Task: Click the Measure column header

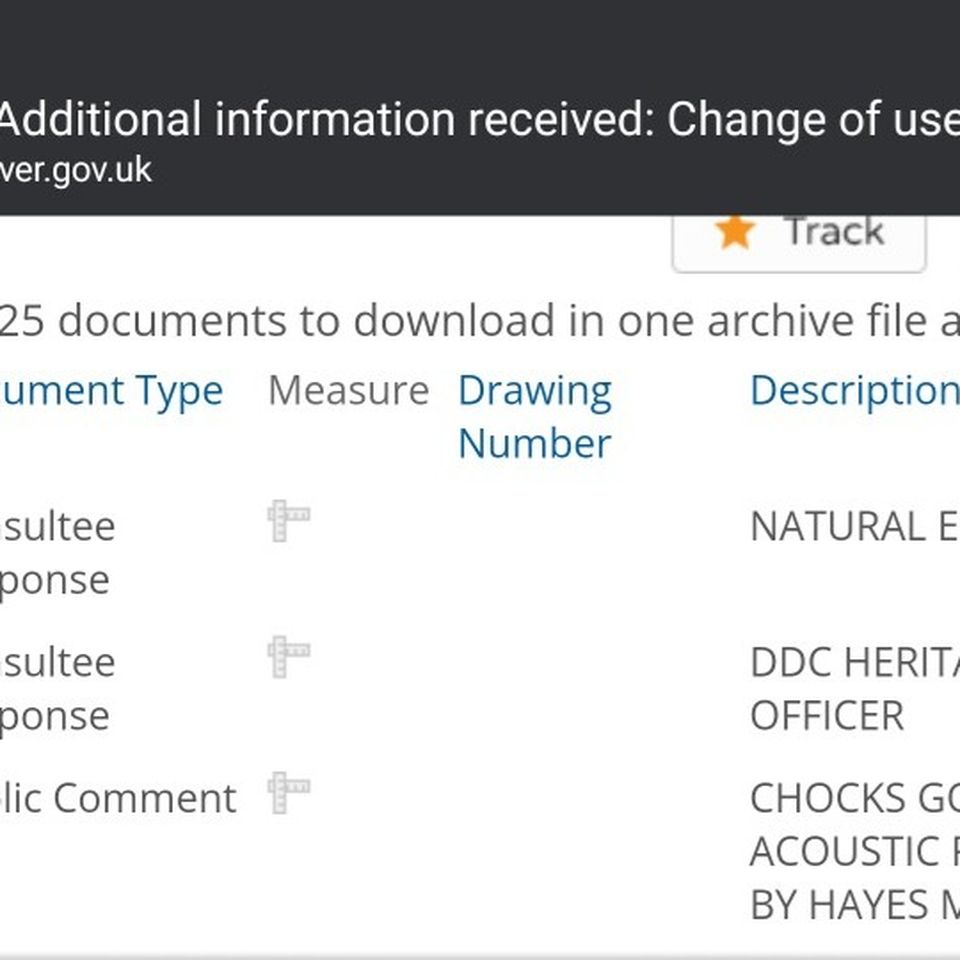Action: tap(348, 391)
